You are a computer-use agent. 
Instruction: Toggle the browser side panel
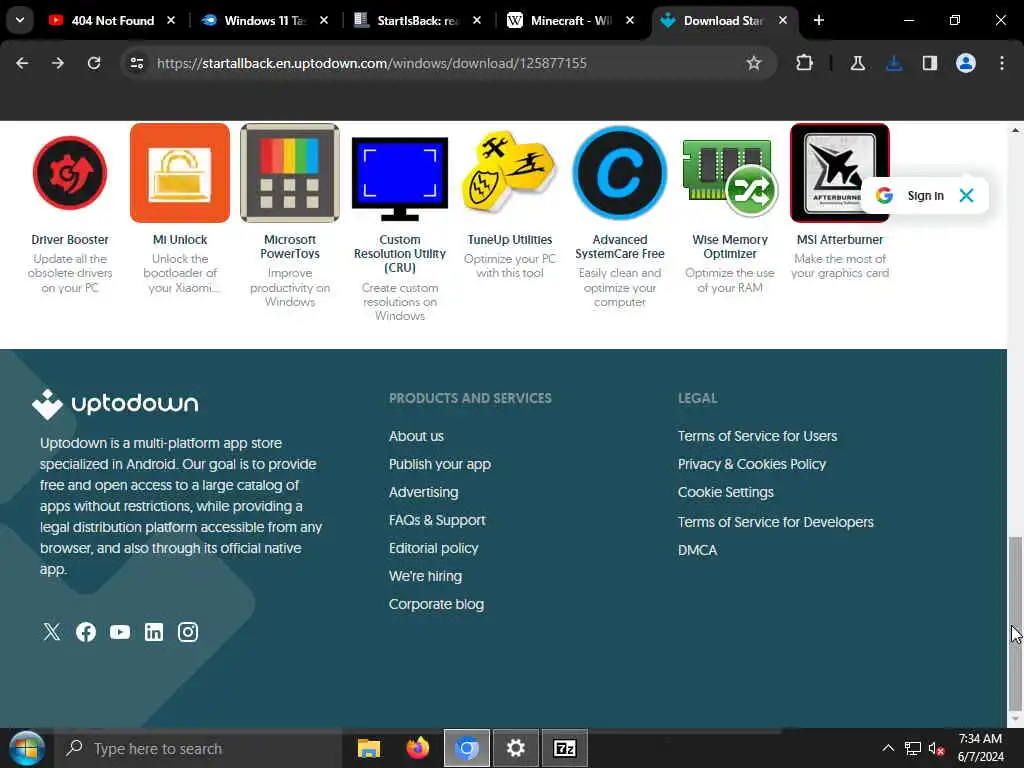click(930, 63)
